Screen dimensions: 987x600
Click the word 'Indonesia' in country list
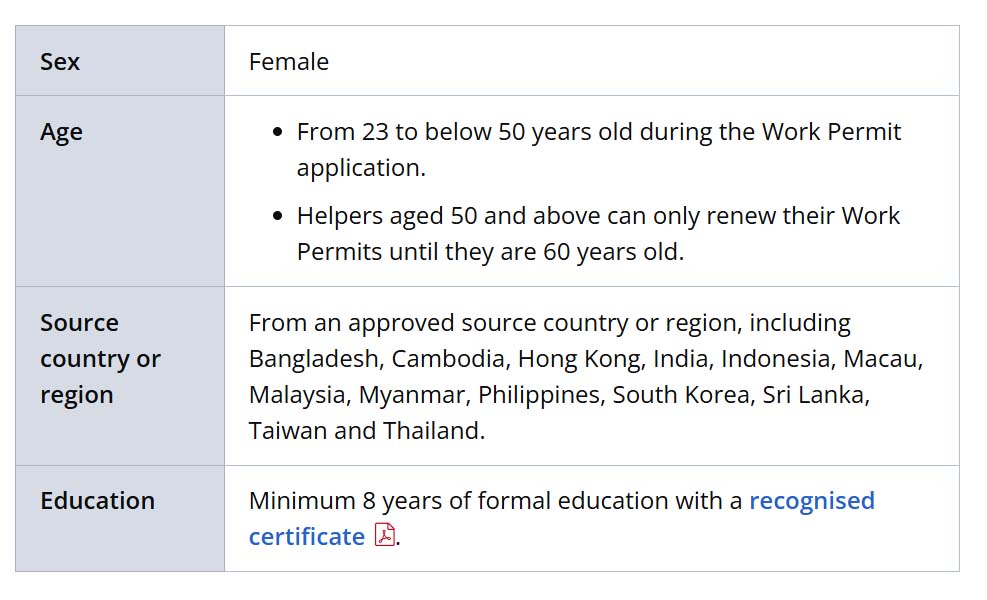[778, 359]
